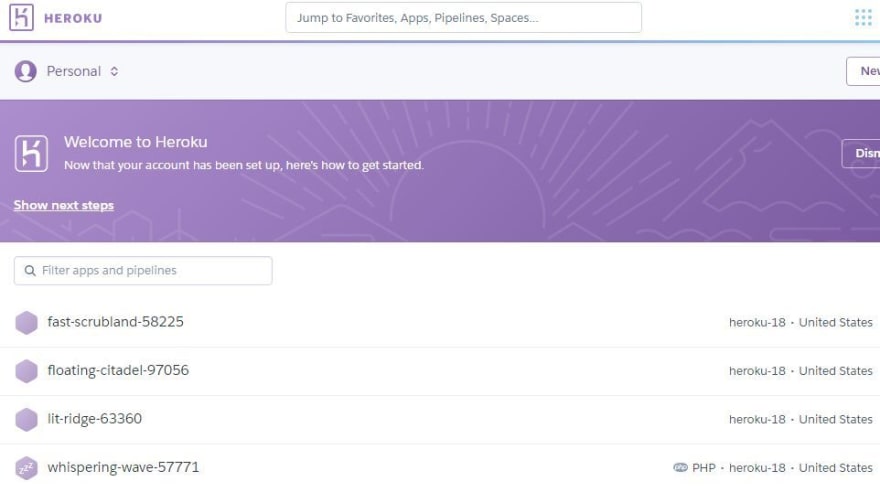The width and height of the screenshot is (880, 492).
Task: Click the New button
Action: point(864,71)
